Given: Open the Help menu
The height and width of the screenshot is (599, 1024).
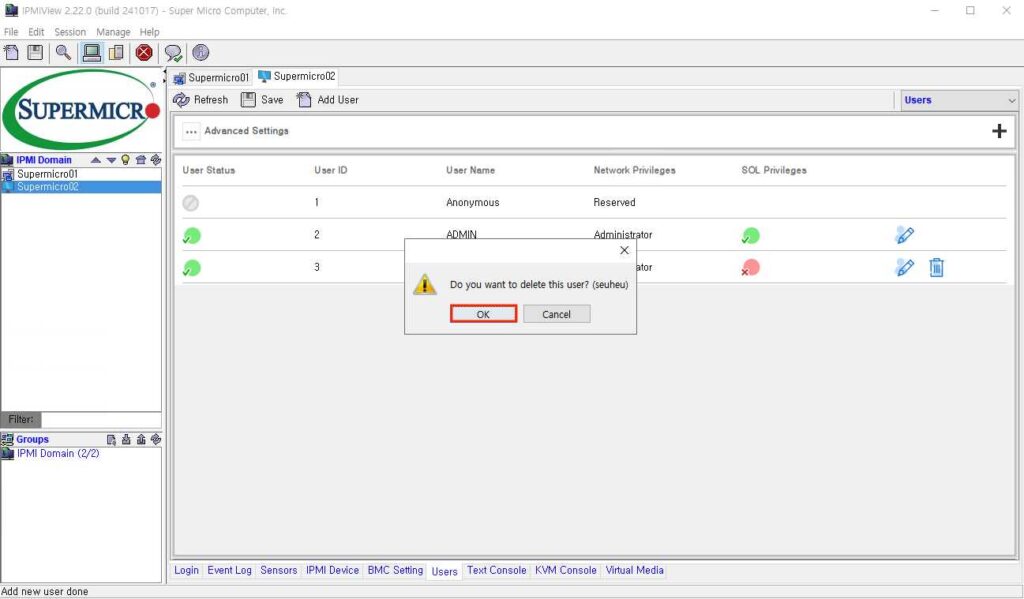Looking at the screenshot, I should click(x=149, y=31).
